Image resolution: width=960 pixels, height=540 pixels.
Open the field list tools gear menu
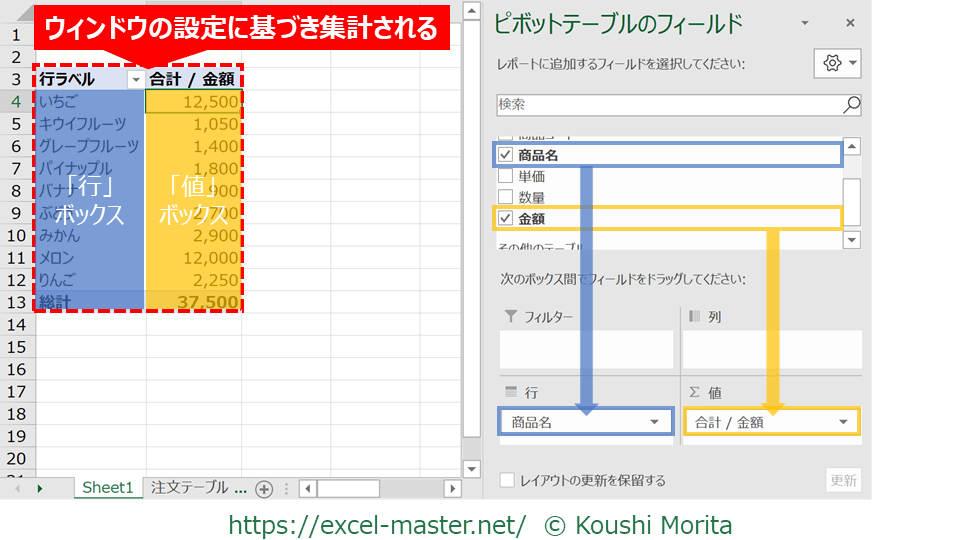(839, 63)
